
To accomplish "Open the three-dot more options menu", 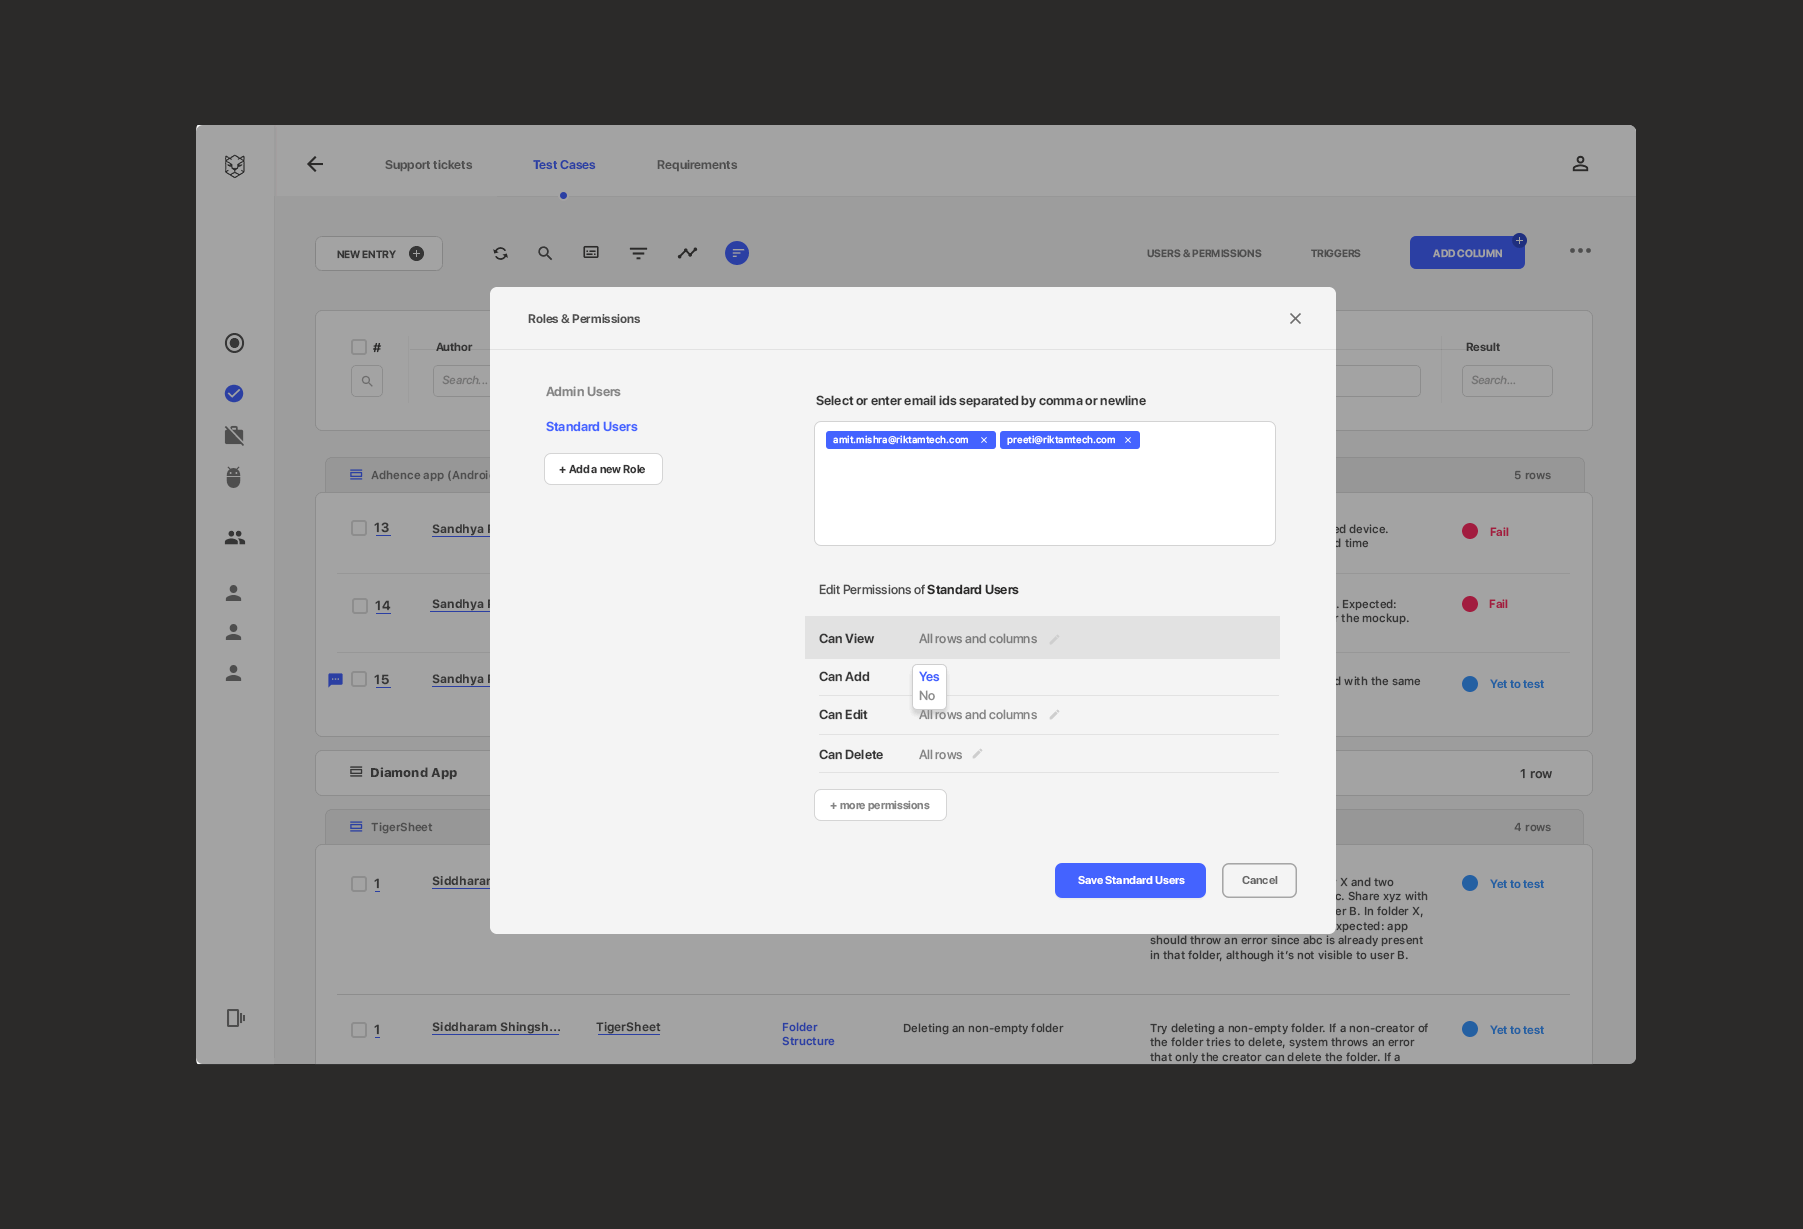I will coord(1580,251).
